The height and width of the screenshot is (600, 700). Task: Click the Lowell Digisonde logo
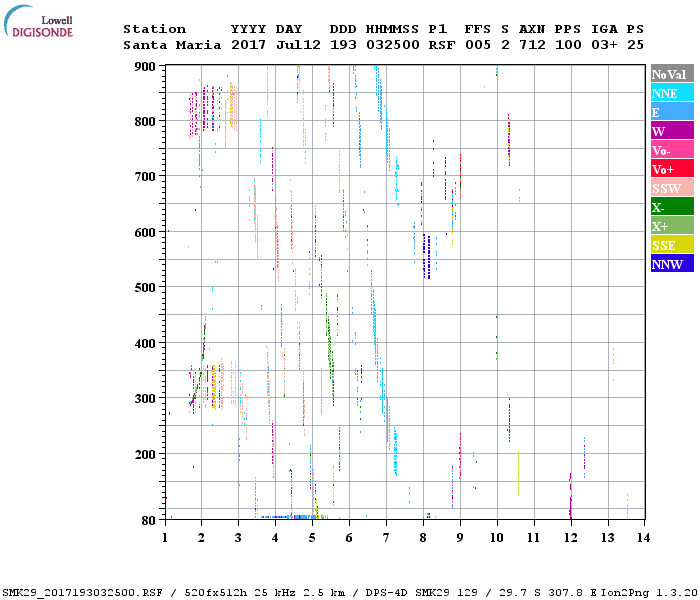click(38, 21)
